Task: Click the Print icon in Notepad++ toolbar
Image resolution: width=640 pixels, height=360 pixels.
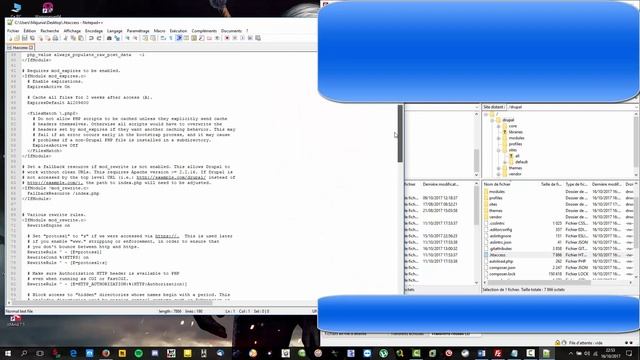Action: [55, 38]
